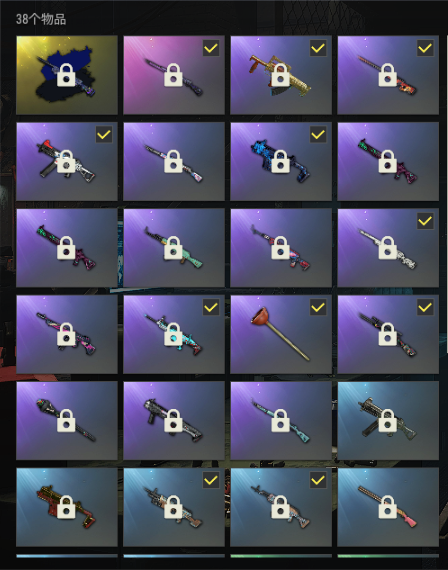Select the pink-stock shotgun skin tile

click(388, 507)
